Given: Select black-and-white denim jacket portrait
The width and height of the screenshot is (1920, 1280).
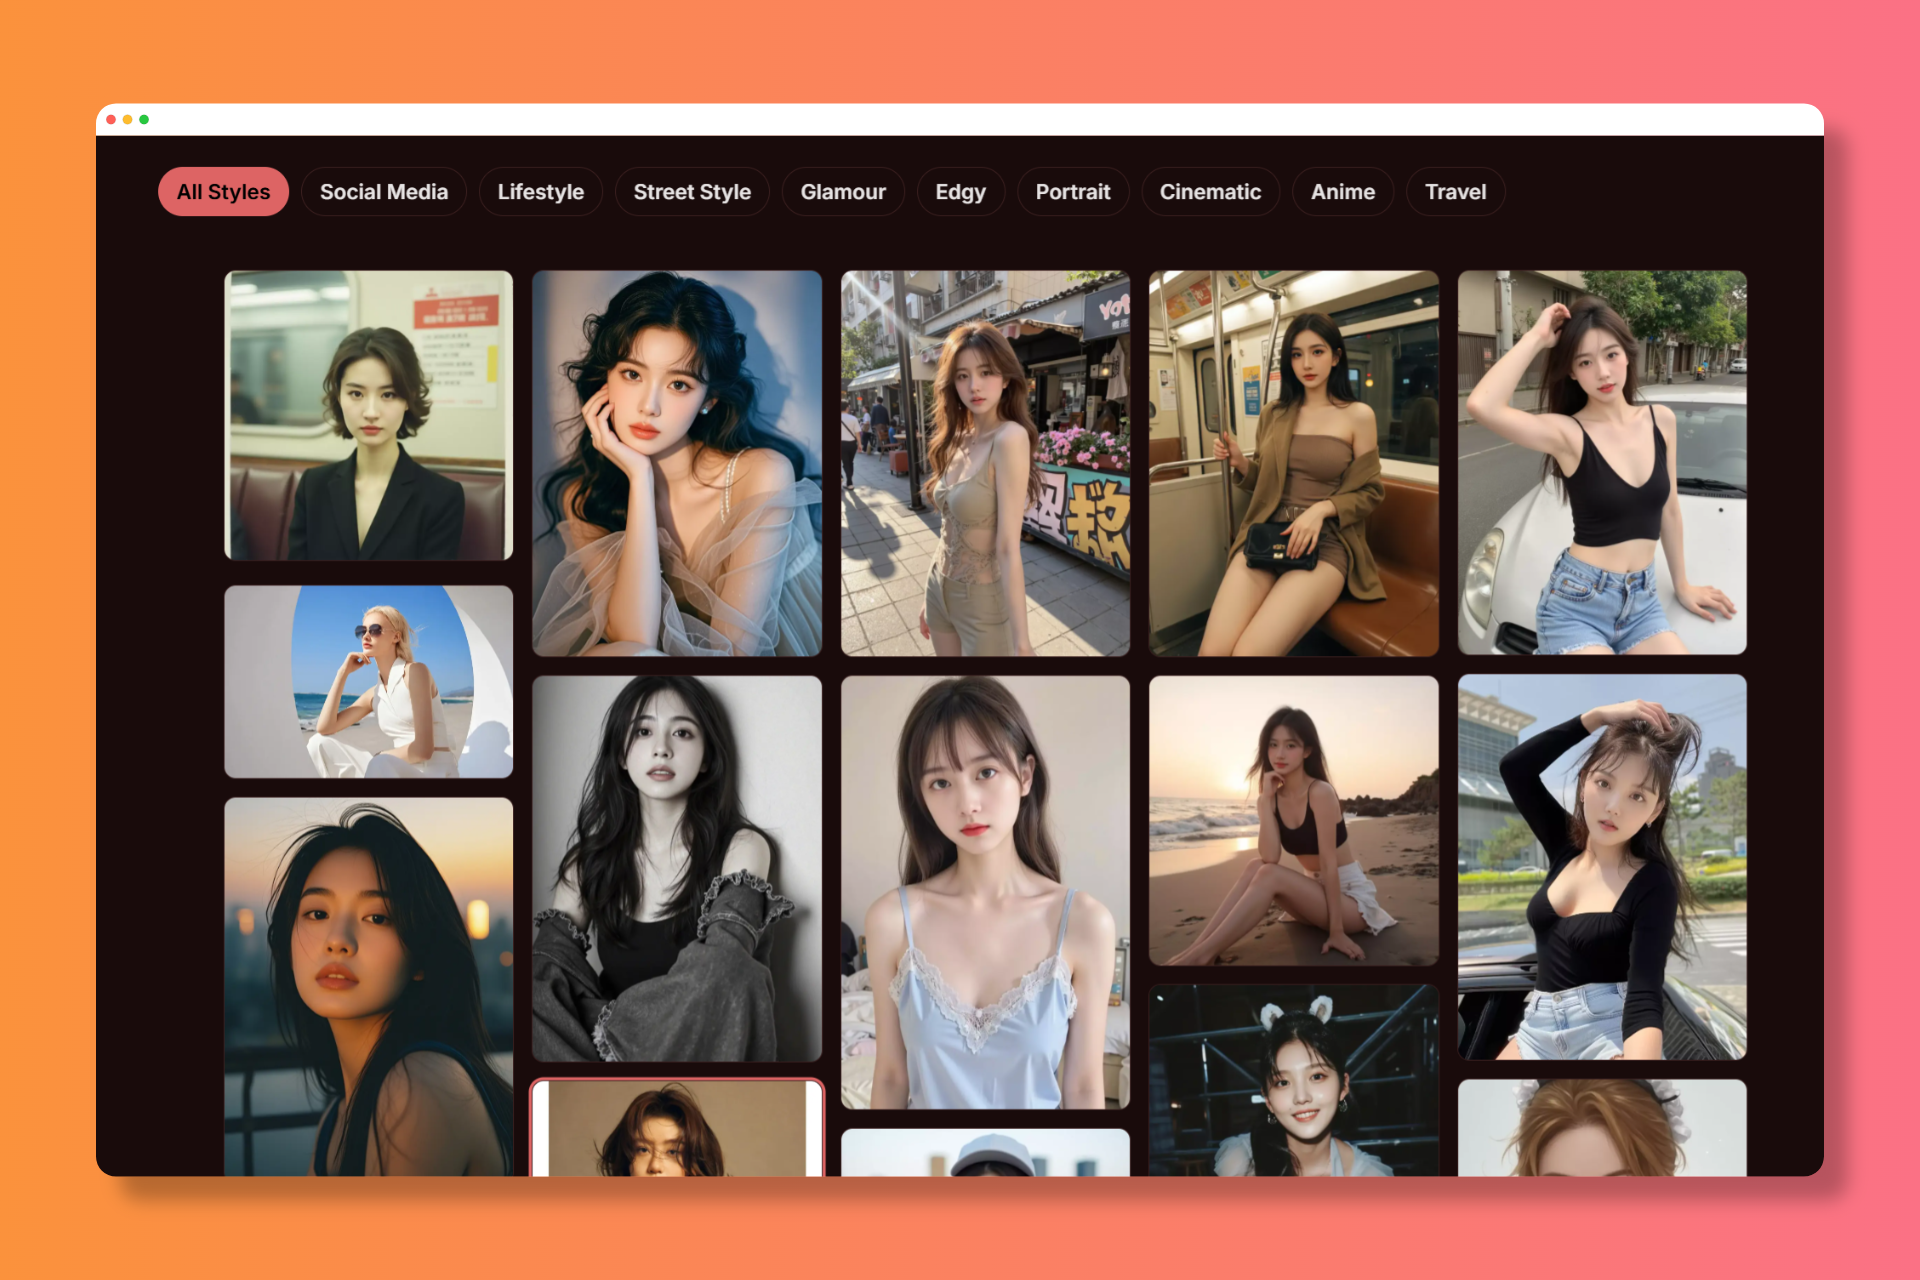Looking at the screenshot, I should [676, 868].
